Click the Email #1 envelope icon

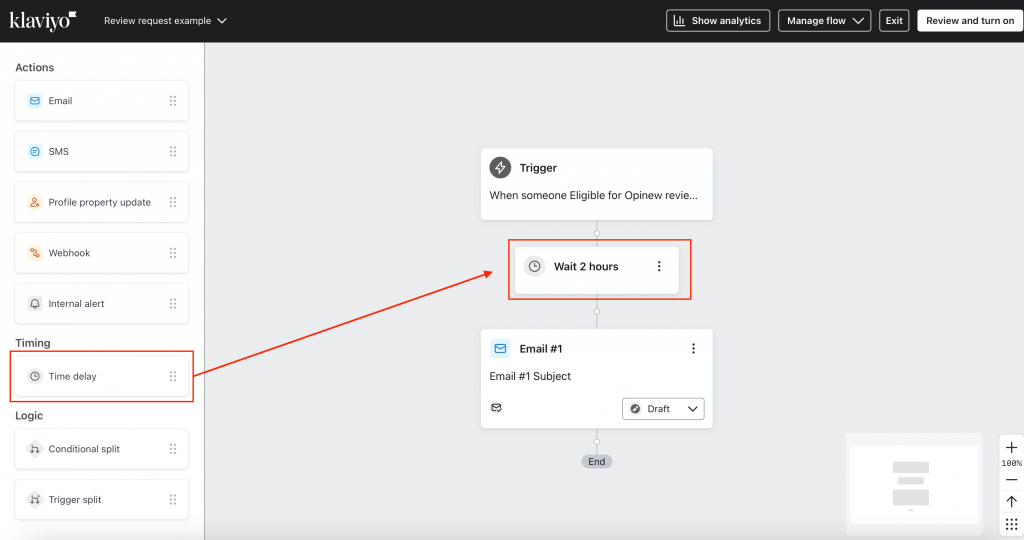point(500,349)
